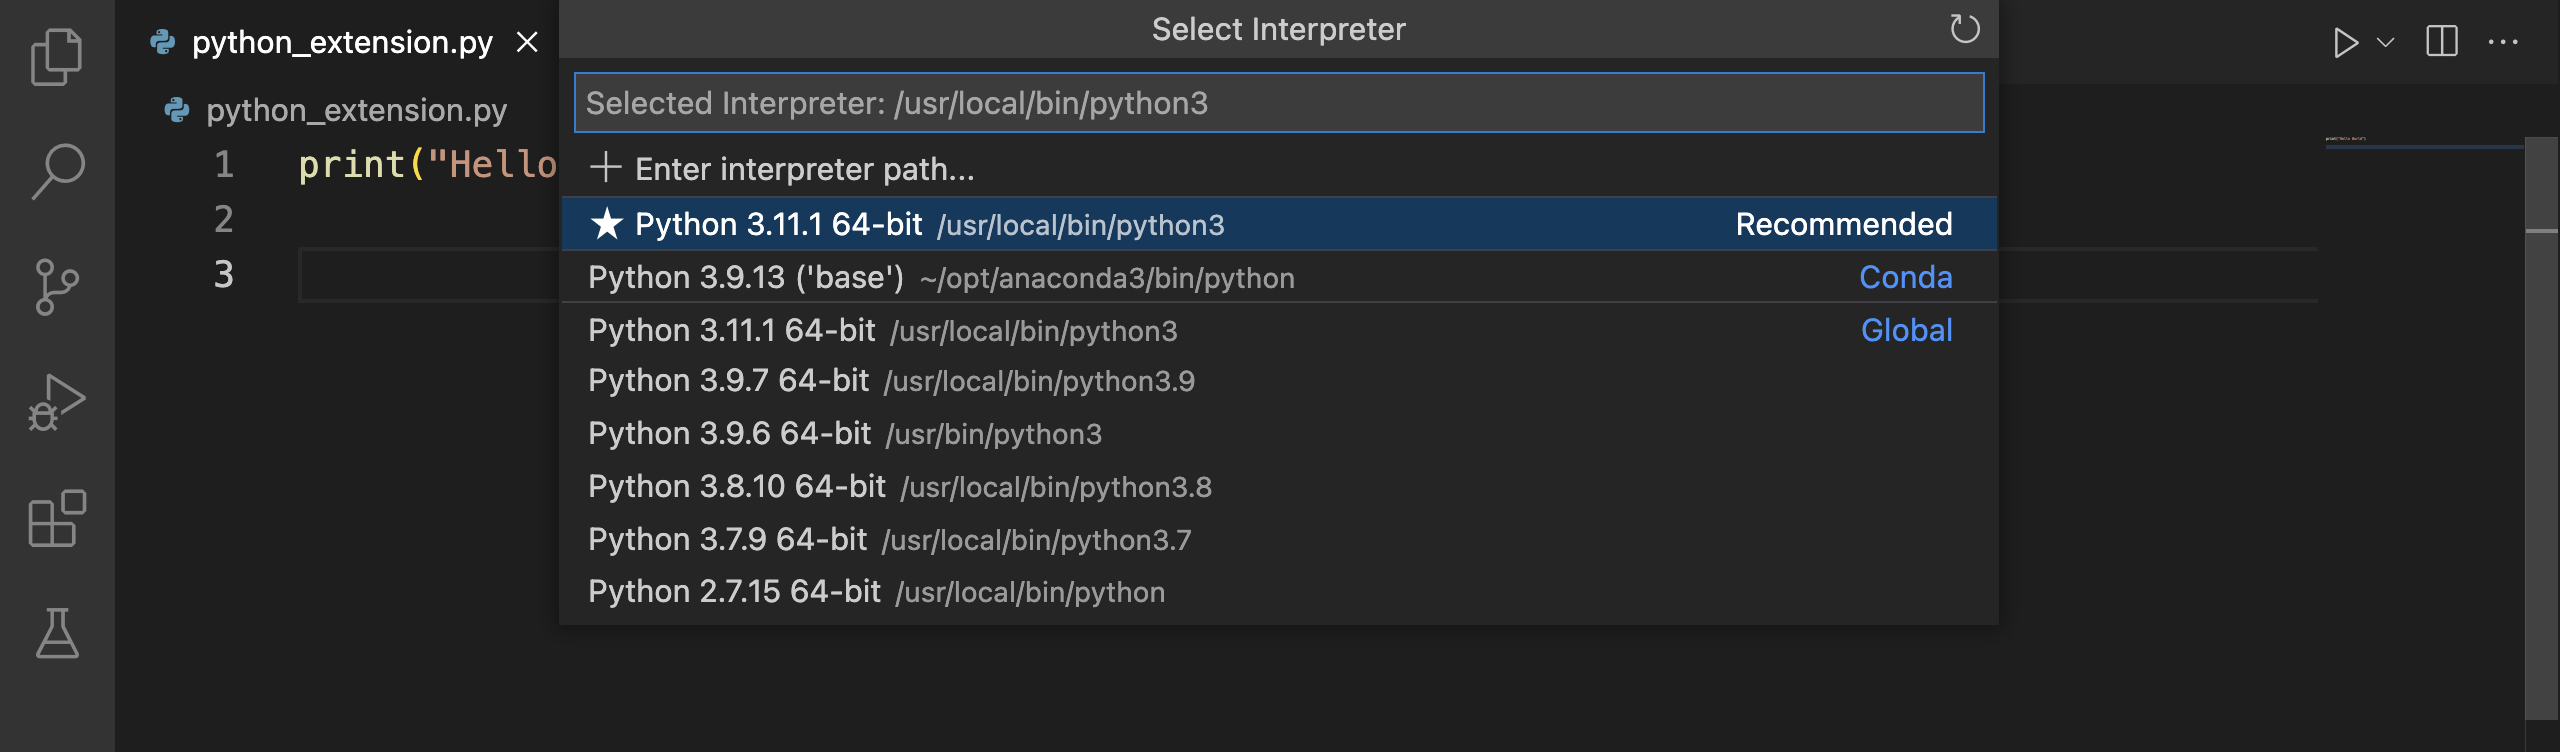Run the Python file with play icon
The image size is (2560, 752).
[x=2345, y=43]
